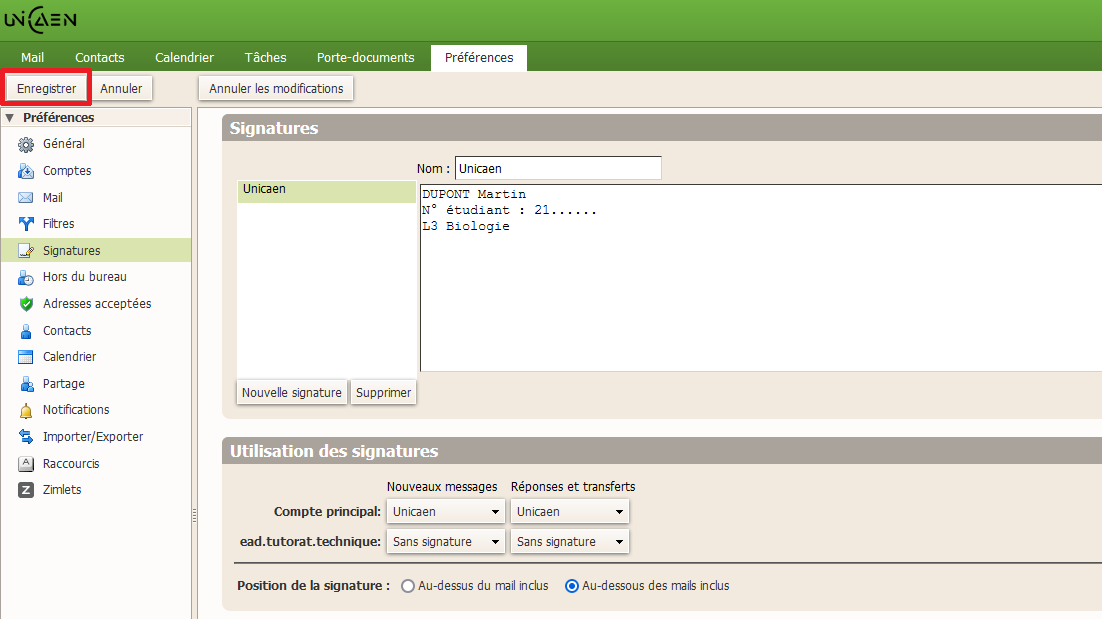1102x619 pixels.
Task: Select the Unicaen signature in list
Action: (326, 191)
